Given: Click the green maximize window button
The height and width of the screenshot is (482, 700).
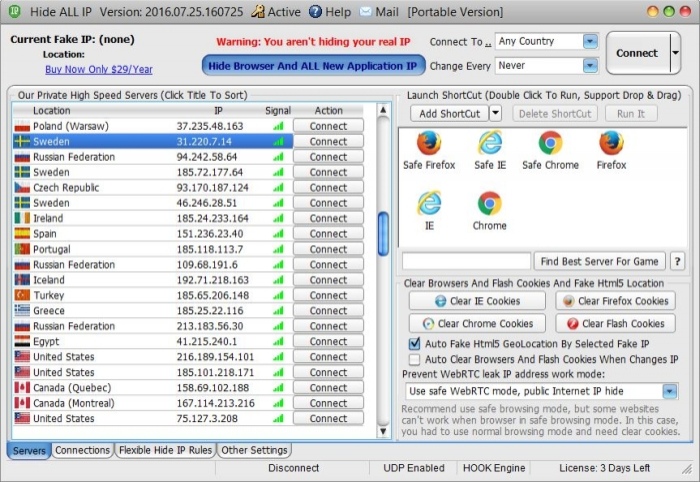Looking at the screenshot, I should point(669,12).
